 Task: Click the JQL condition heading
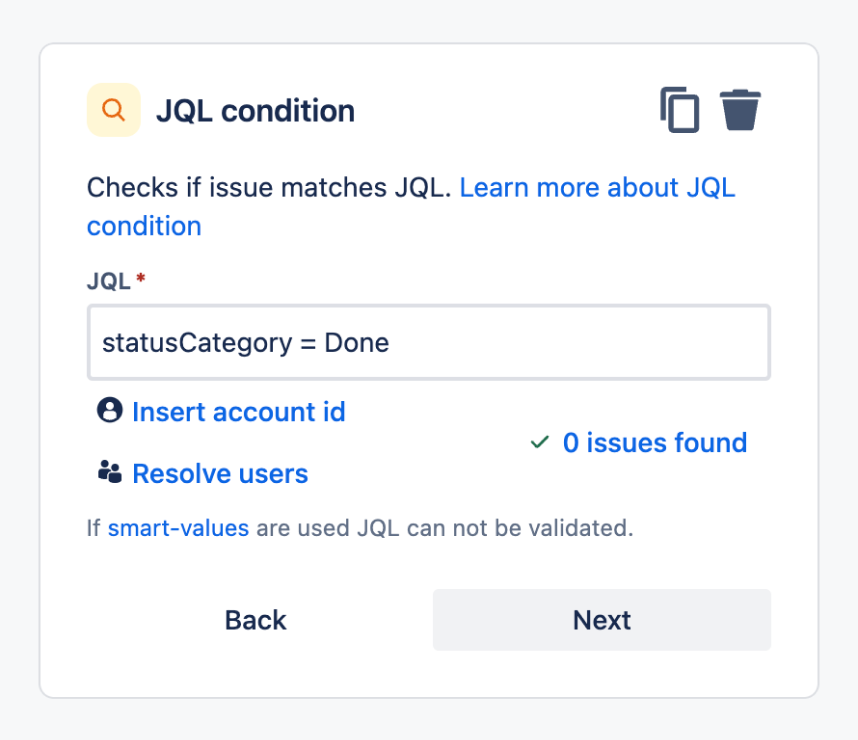pyautogui.click(x=256, y=111)
